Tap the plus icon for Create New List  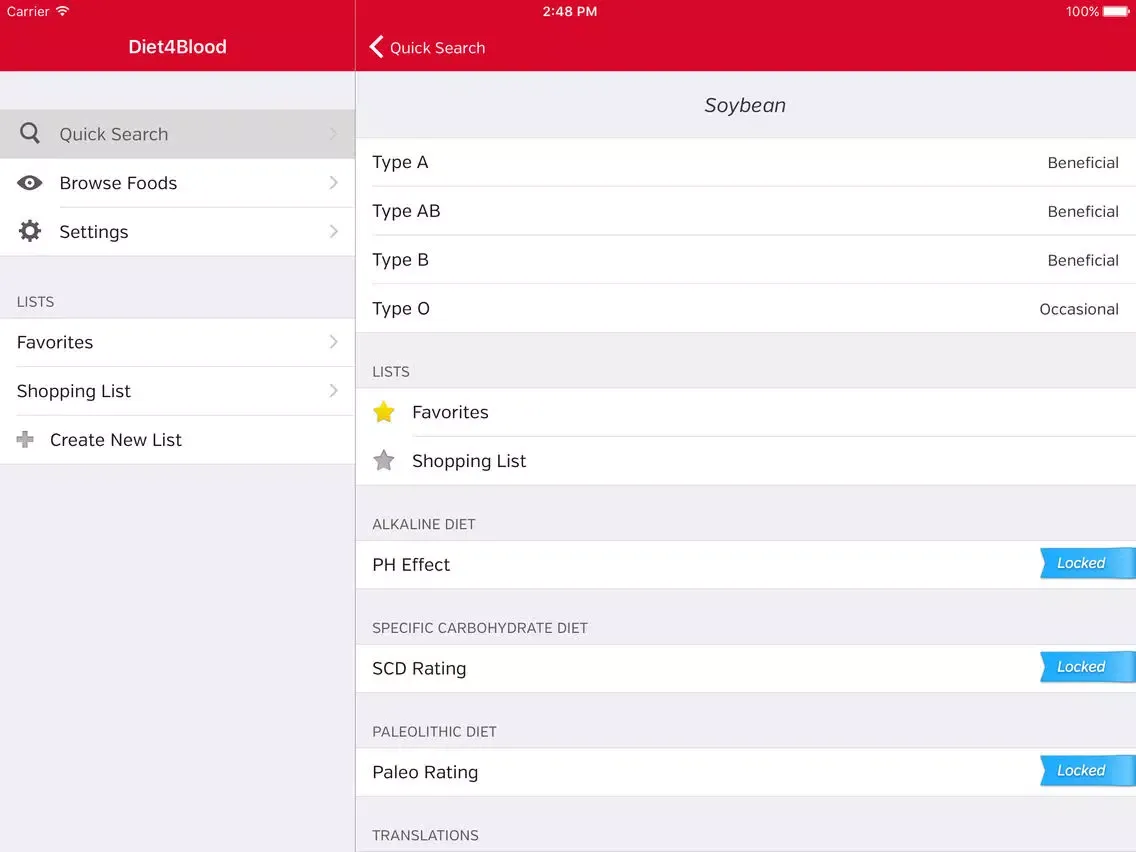tap(25, 439)
